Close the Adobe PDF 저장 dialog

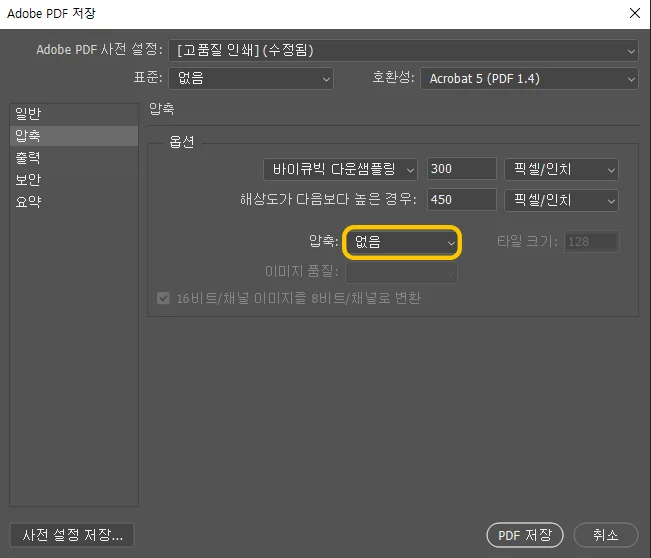[x=635, y=13]
